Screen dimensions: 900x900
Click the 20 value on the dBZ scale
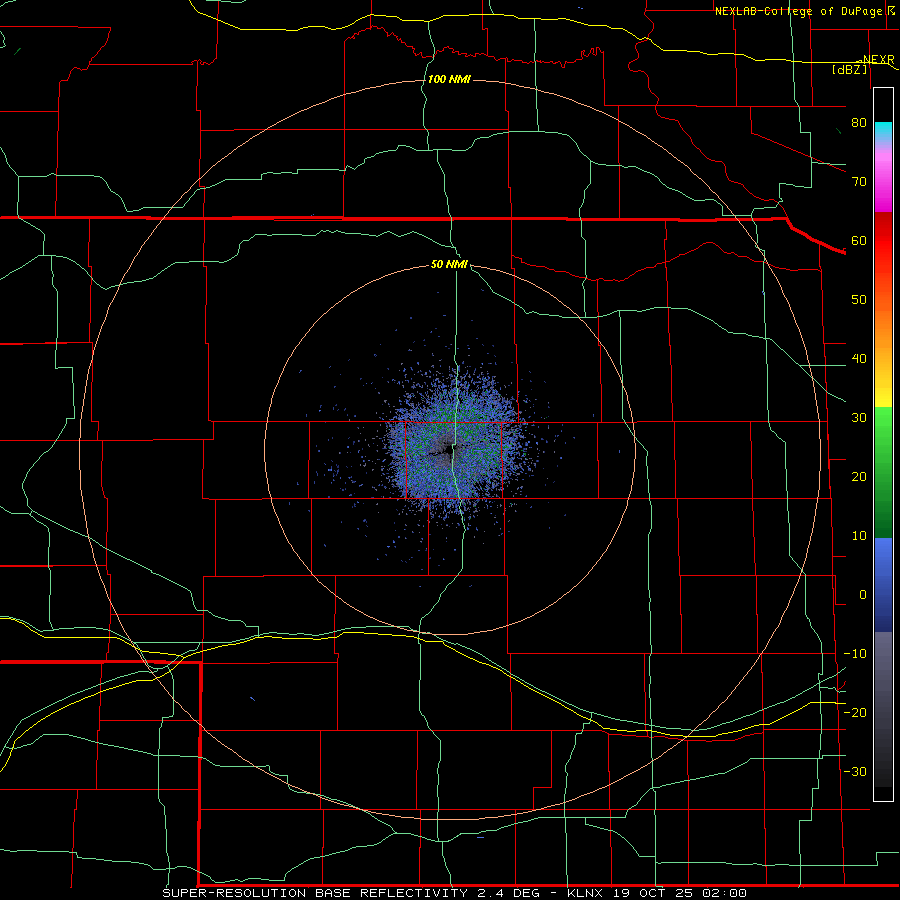(859, 478)
